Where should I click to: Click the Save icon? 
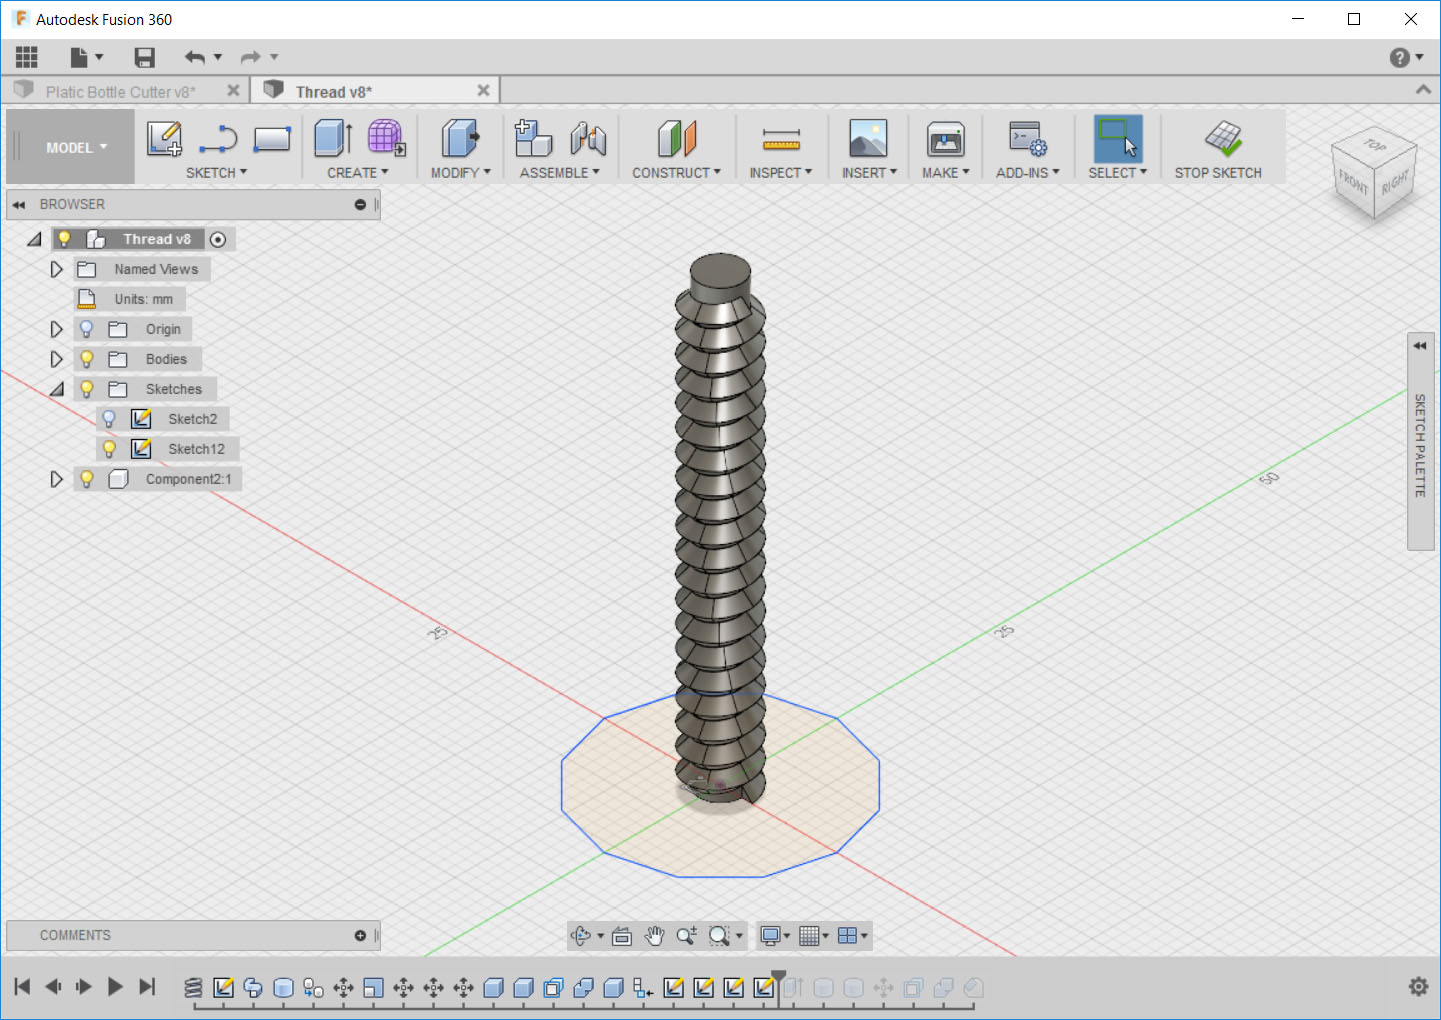coord(145,58)
